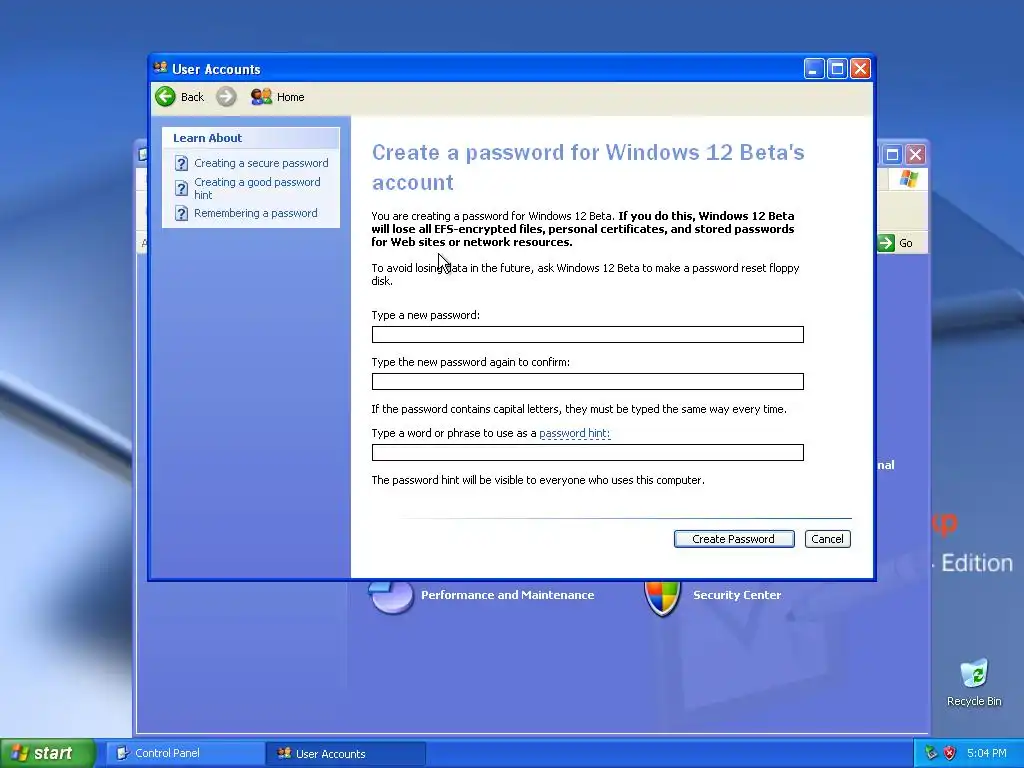Viewport: 1024px width, 768px height.
Task: Focus the confirm new password field
Action: (587, 381)
